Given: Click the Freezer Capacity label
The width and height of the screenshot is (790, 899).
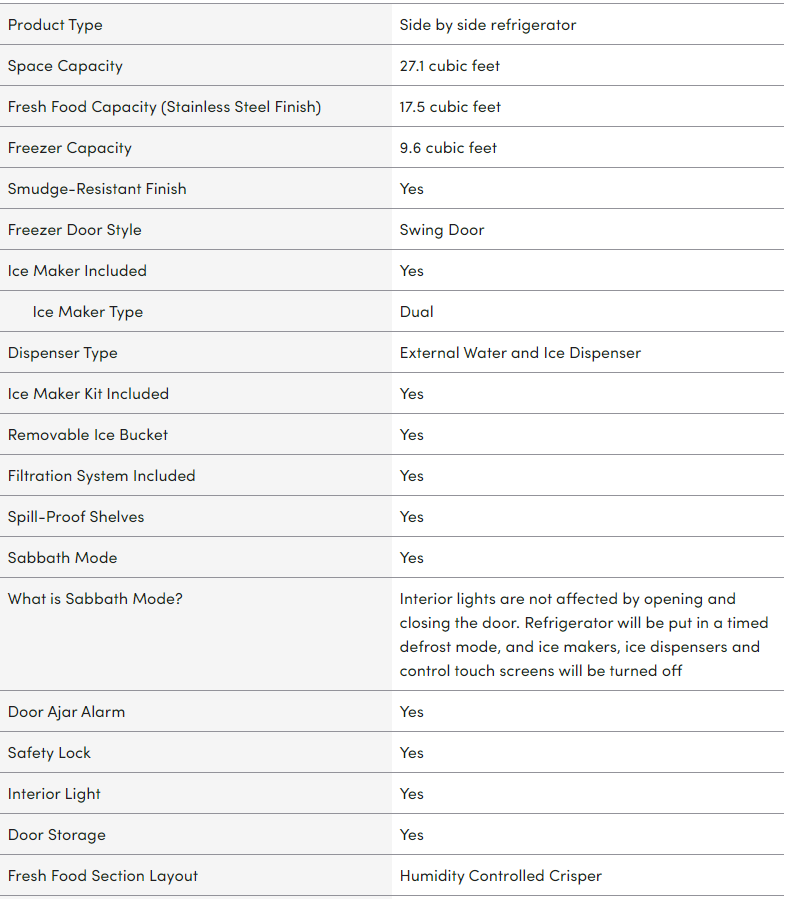Looking at the screenshot, I should (x=70, y=148).
